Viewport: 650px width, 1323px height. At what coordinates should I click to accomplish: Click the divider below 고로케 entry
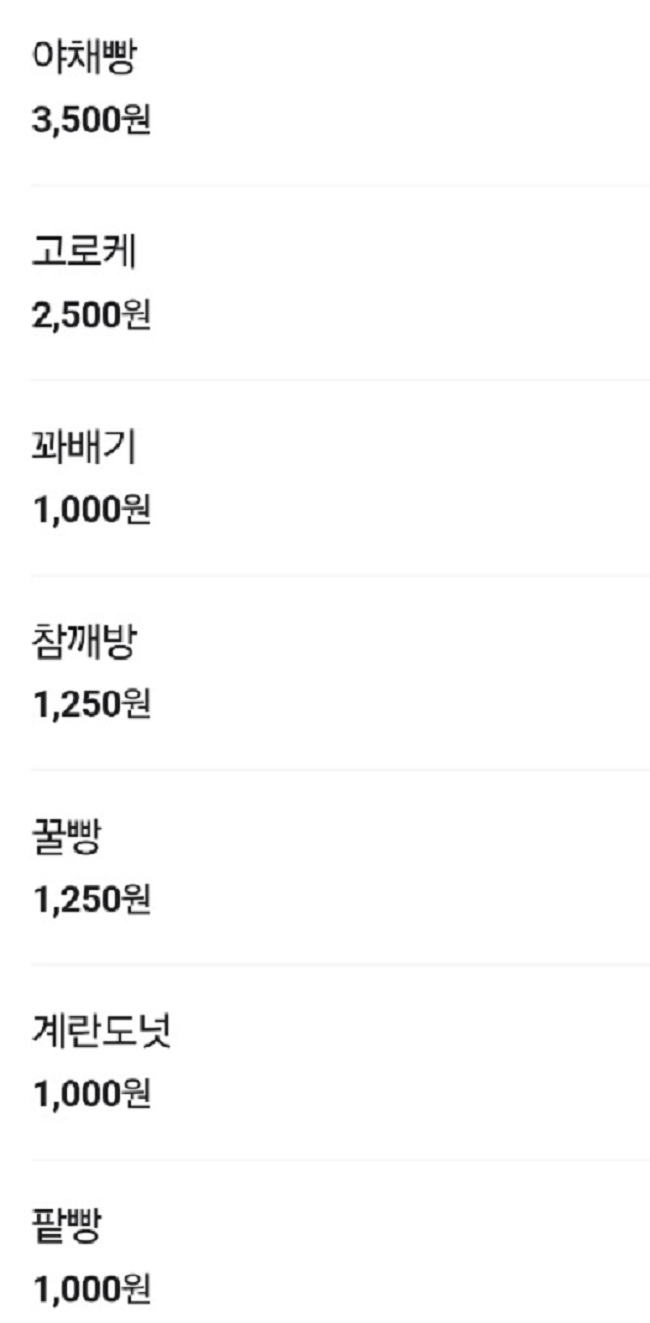click(x=325, y=380)
